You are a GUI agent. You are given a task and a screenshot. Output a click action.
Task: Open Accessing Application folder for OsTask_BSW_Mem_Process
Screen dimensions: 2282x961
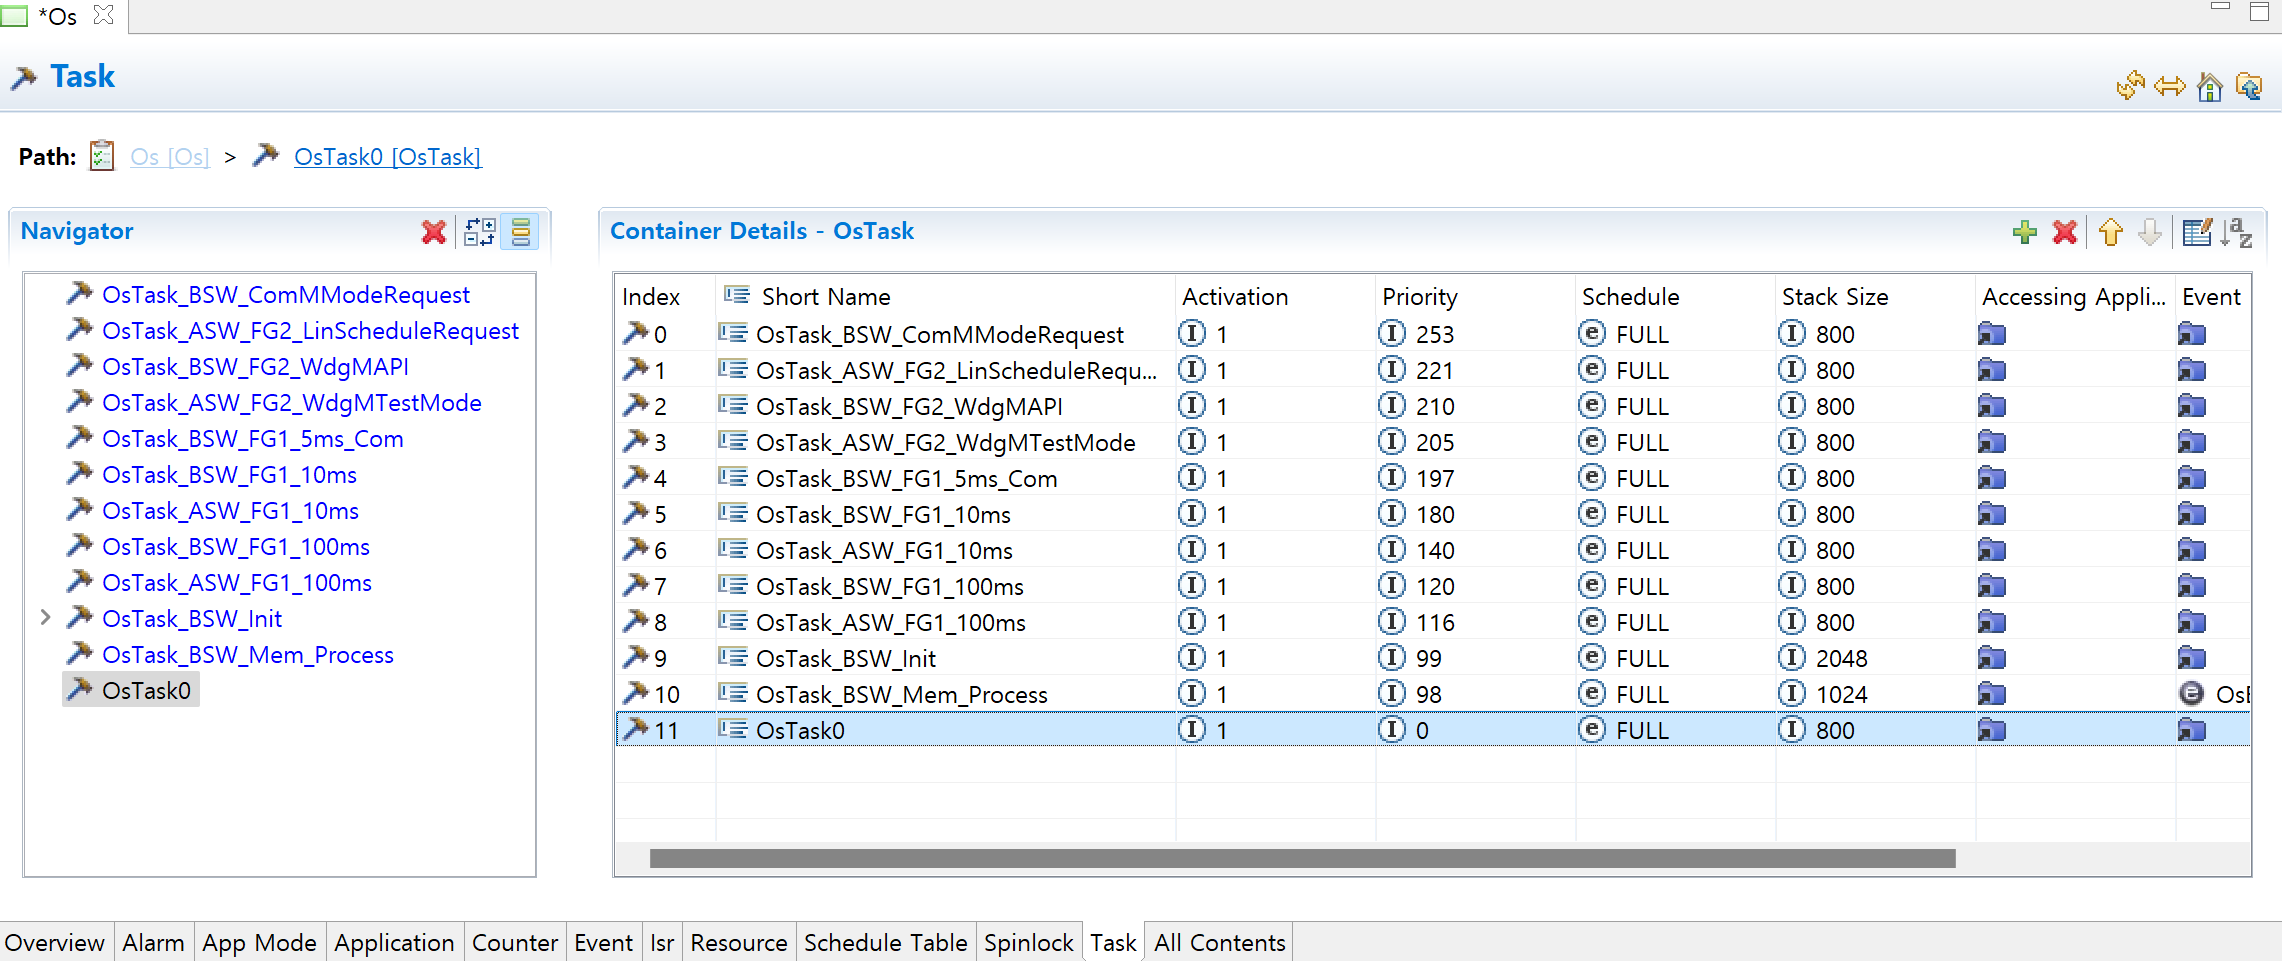[1992, 694]
